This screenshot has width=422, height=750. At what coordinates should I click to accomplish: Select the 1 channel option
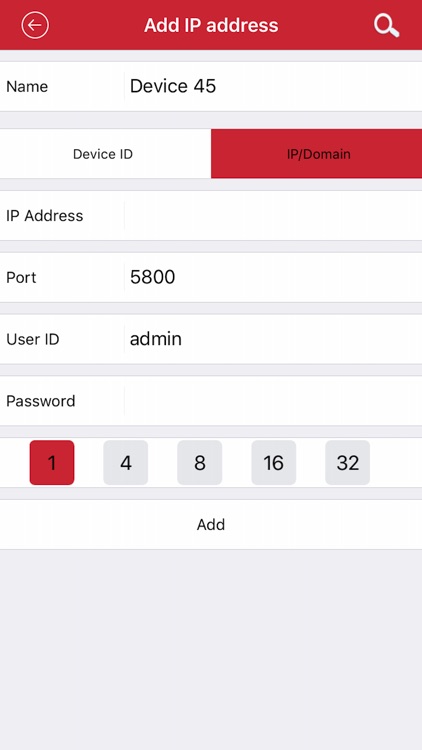(52, 463)
